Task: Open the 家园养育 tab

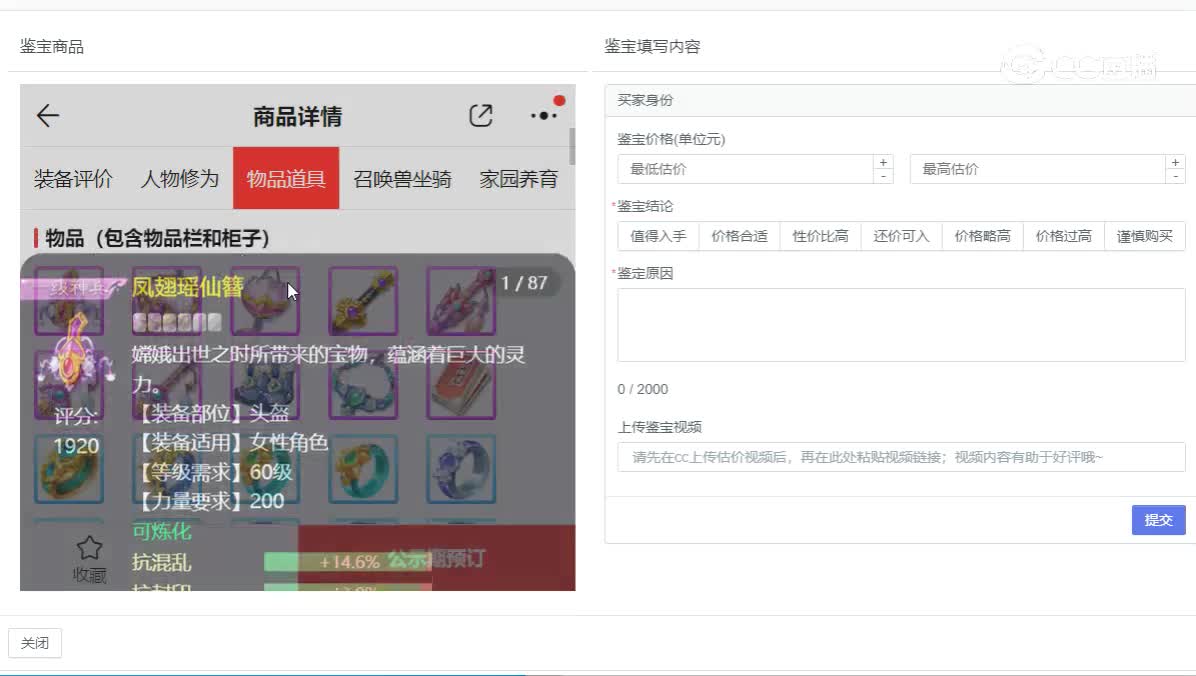Action: click(519, 179)
